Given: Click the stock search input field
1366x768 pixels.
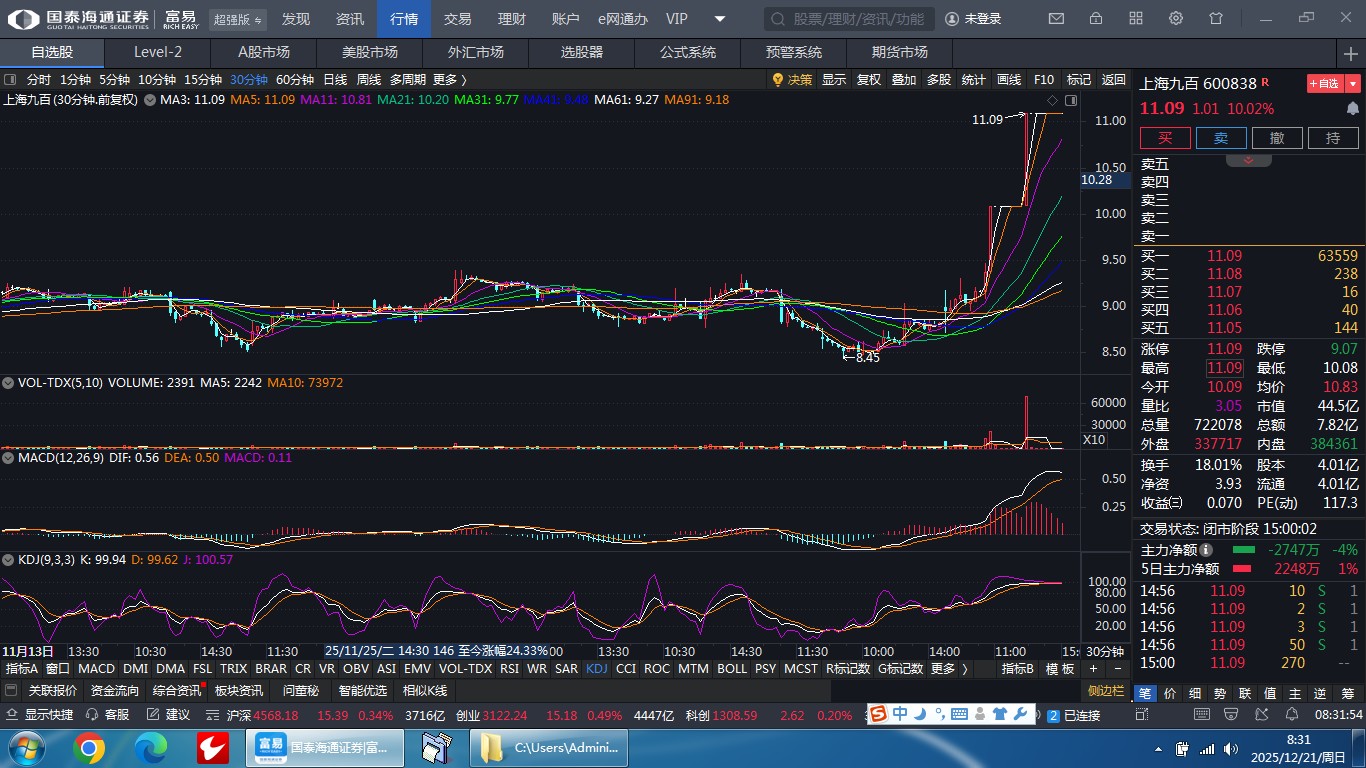Looking at the screenshot, I should coord(850,19).
